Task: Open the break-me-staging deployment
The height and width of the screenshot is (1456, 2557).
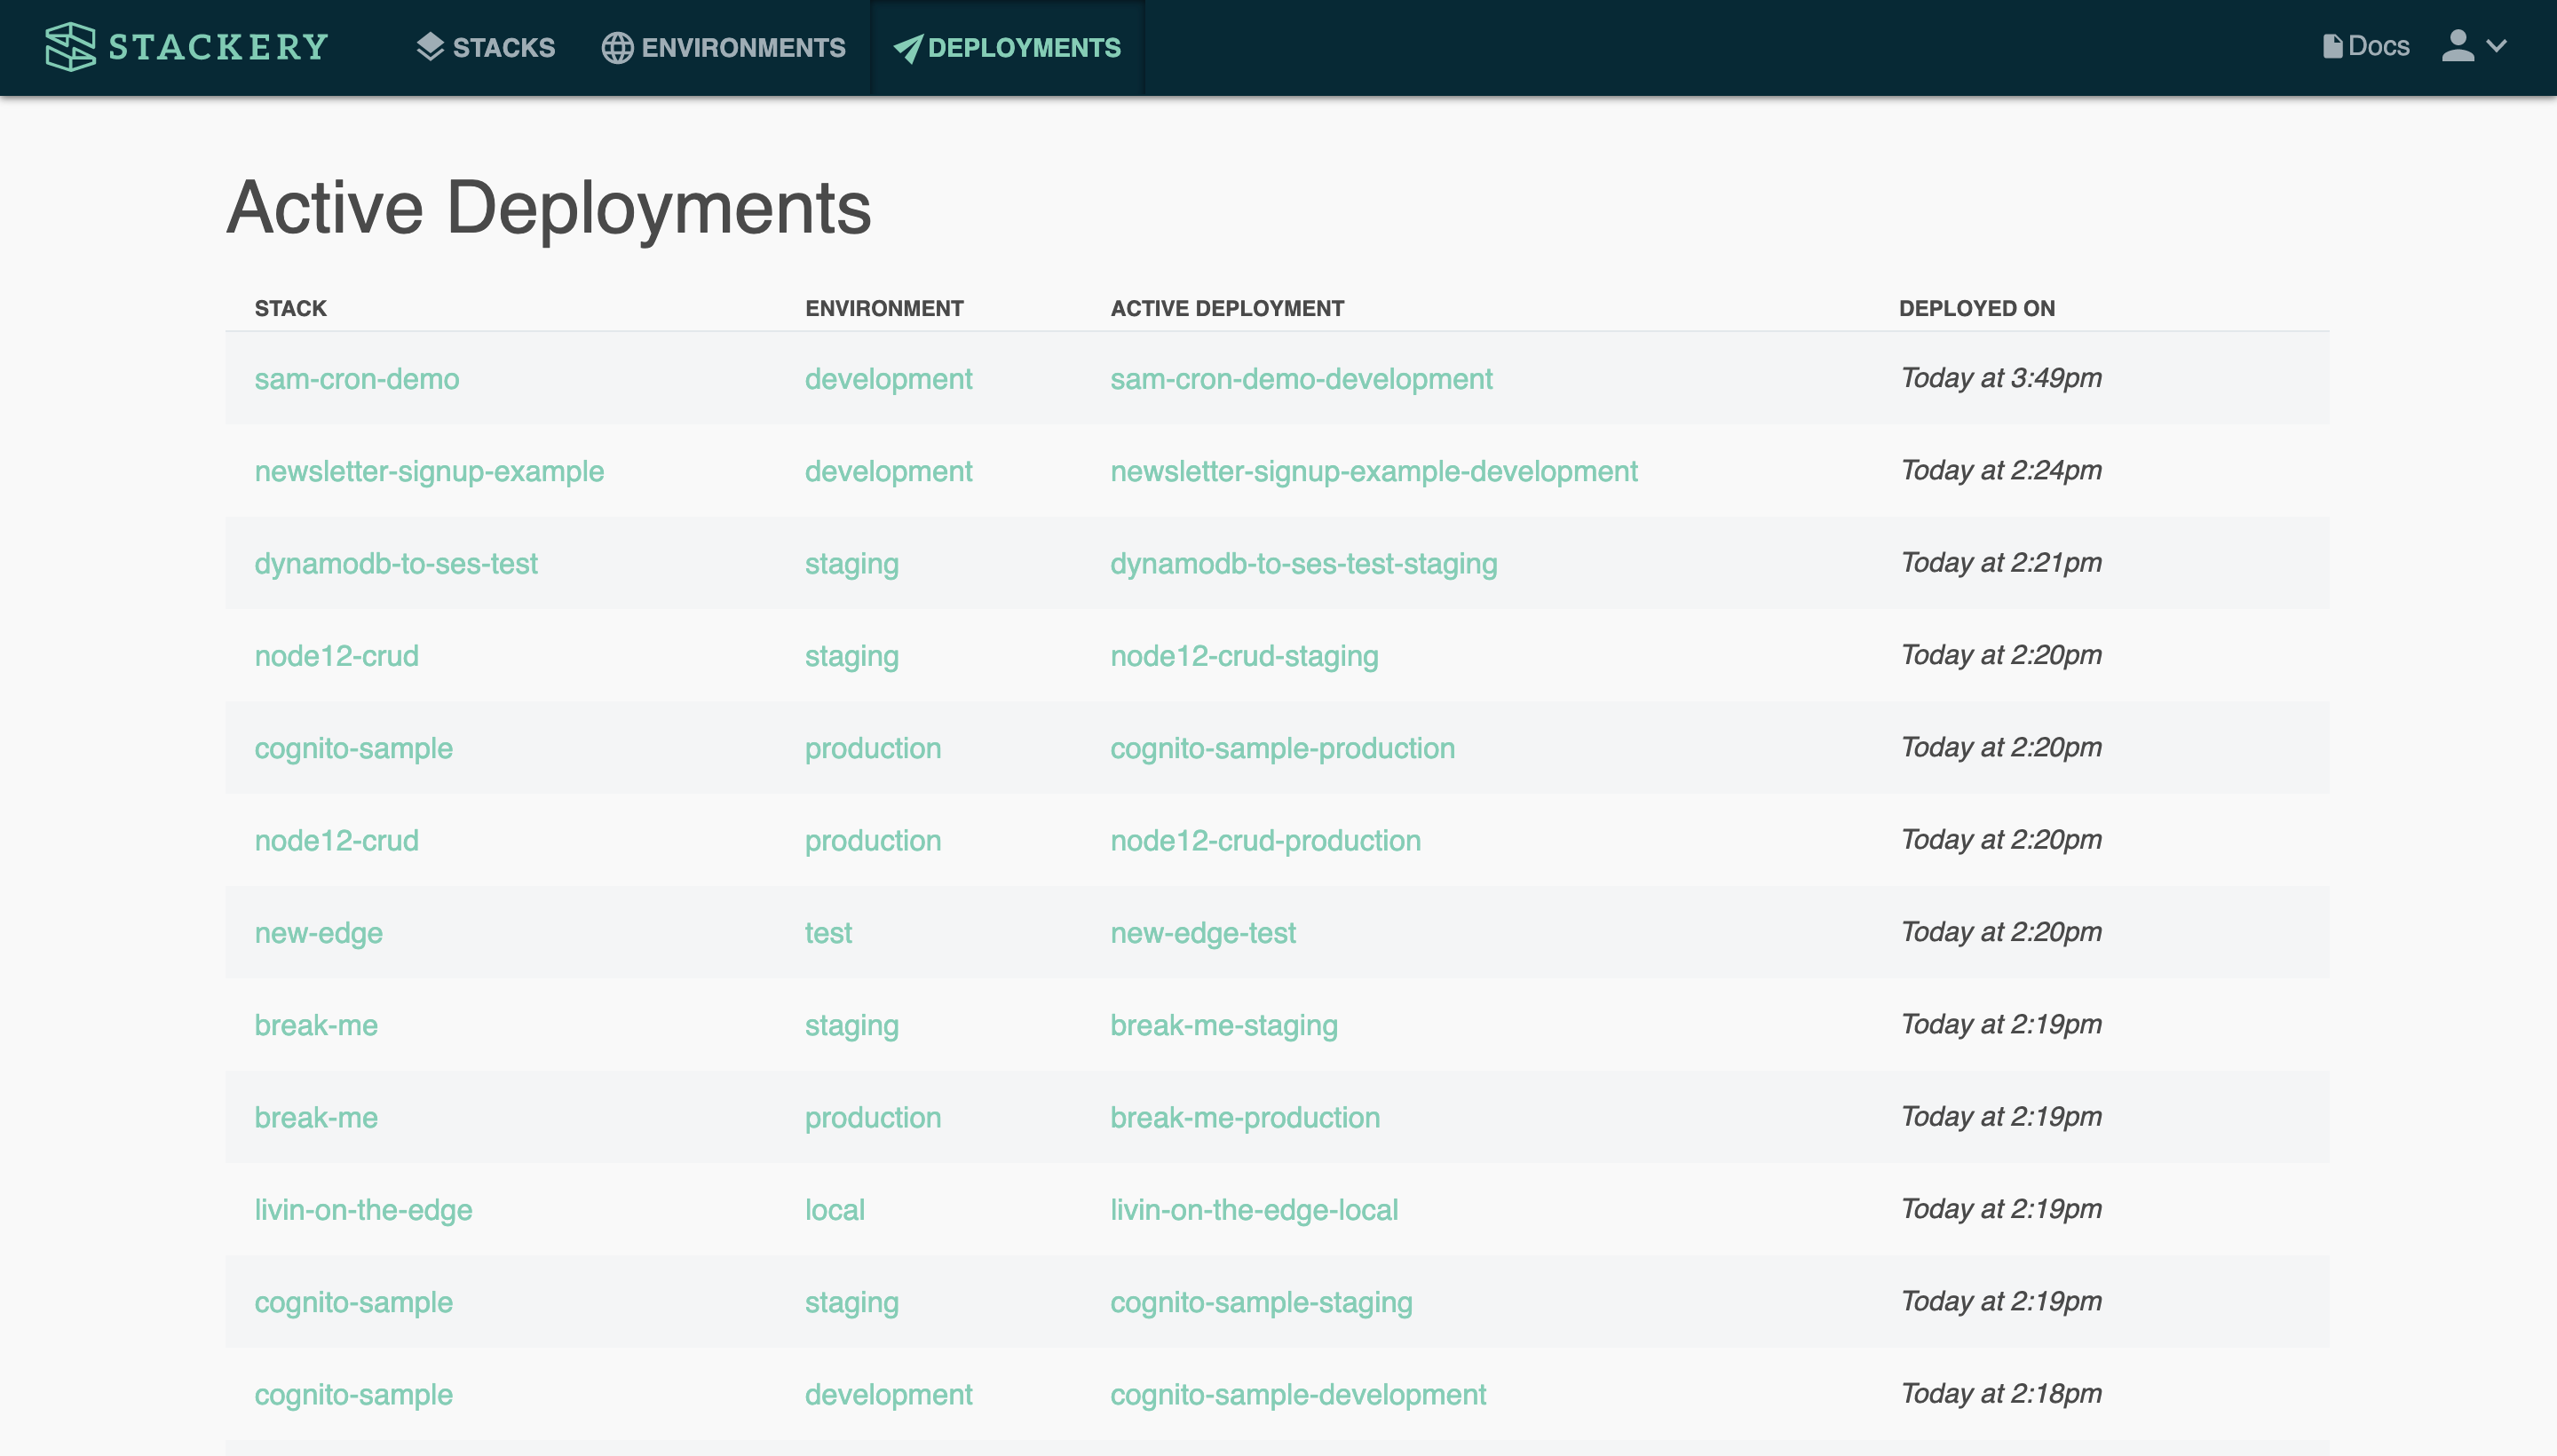Action: 1224,1025
